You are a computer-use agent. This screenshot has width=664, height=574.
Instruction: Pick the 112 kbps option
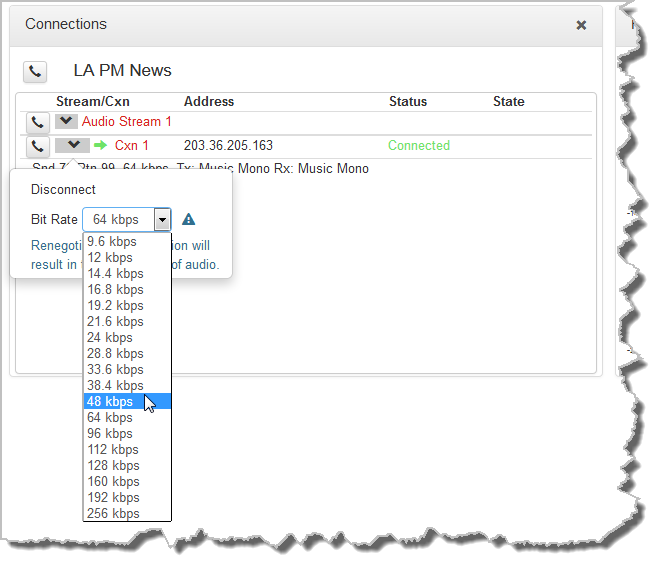127,449
